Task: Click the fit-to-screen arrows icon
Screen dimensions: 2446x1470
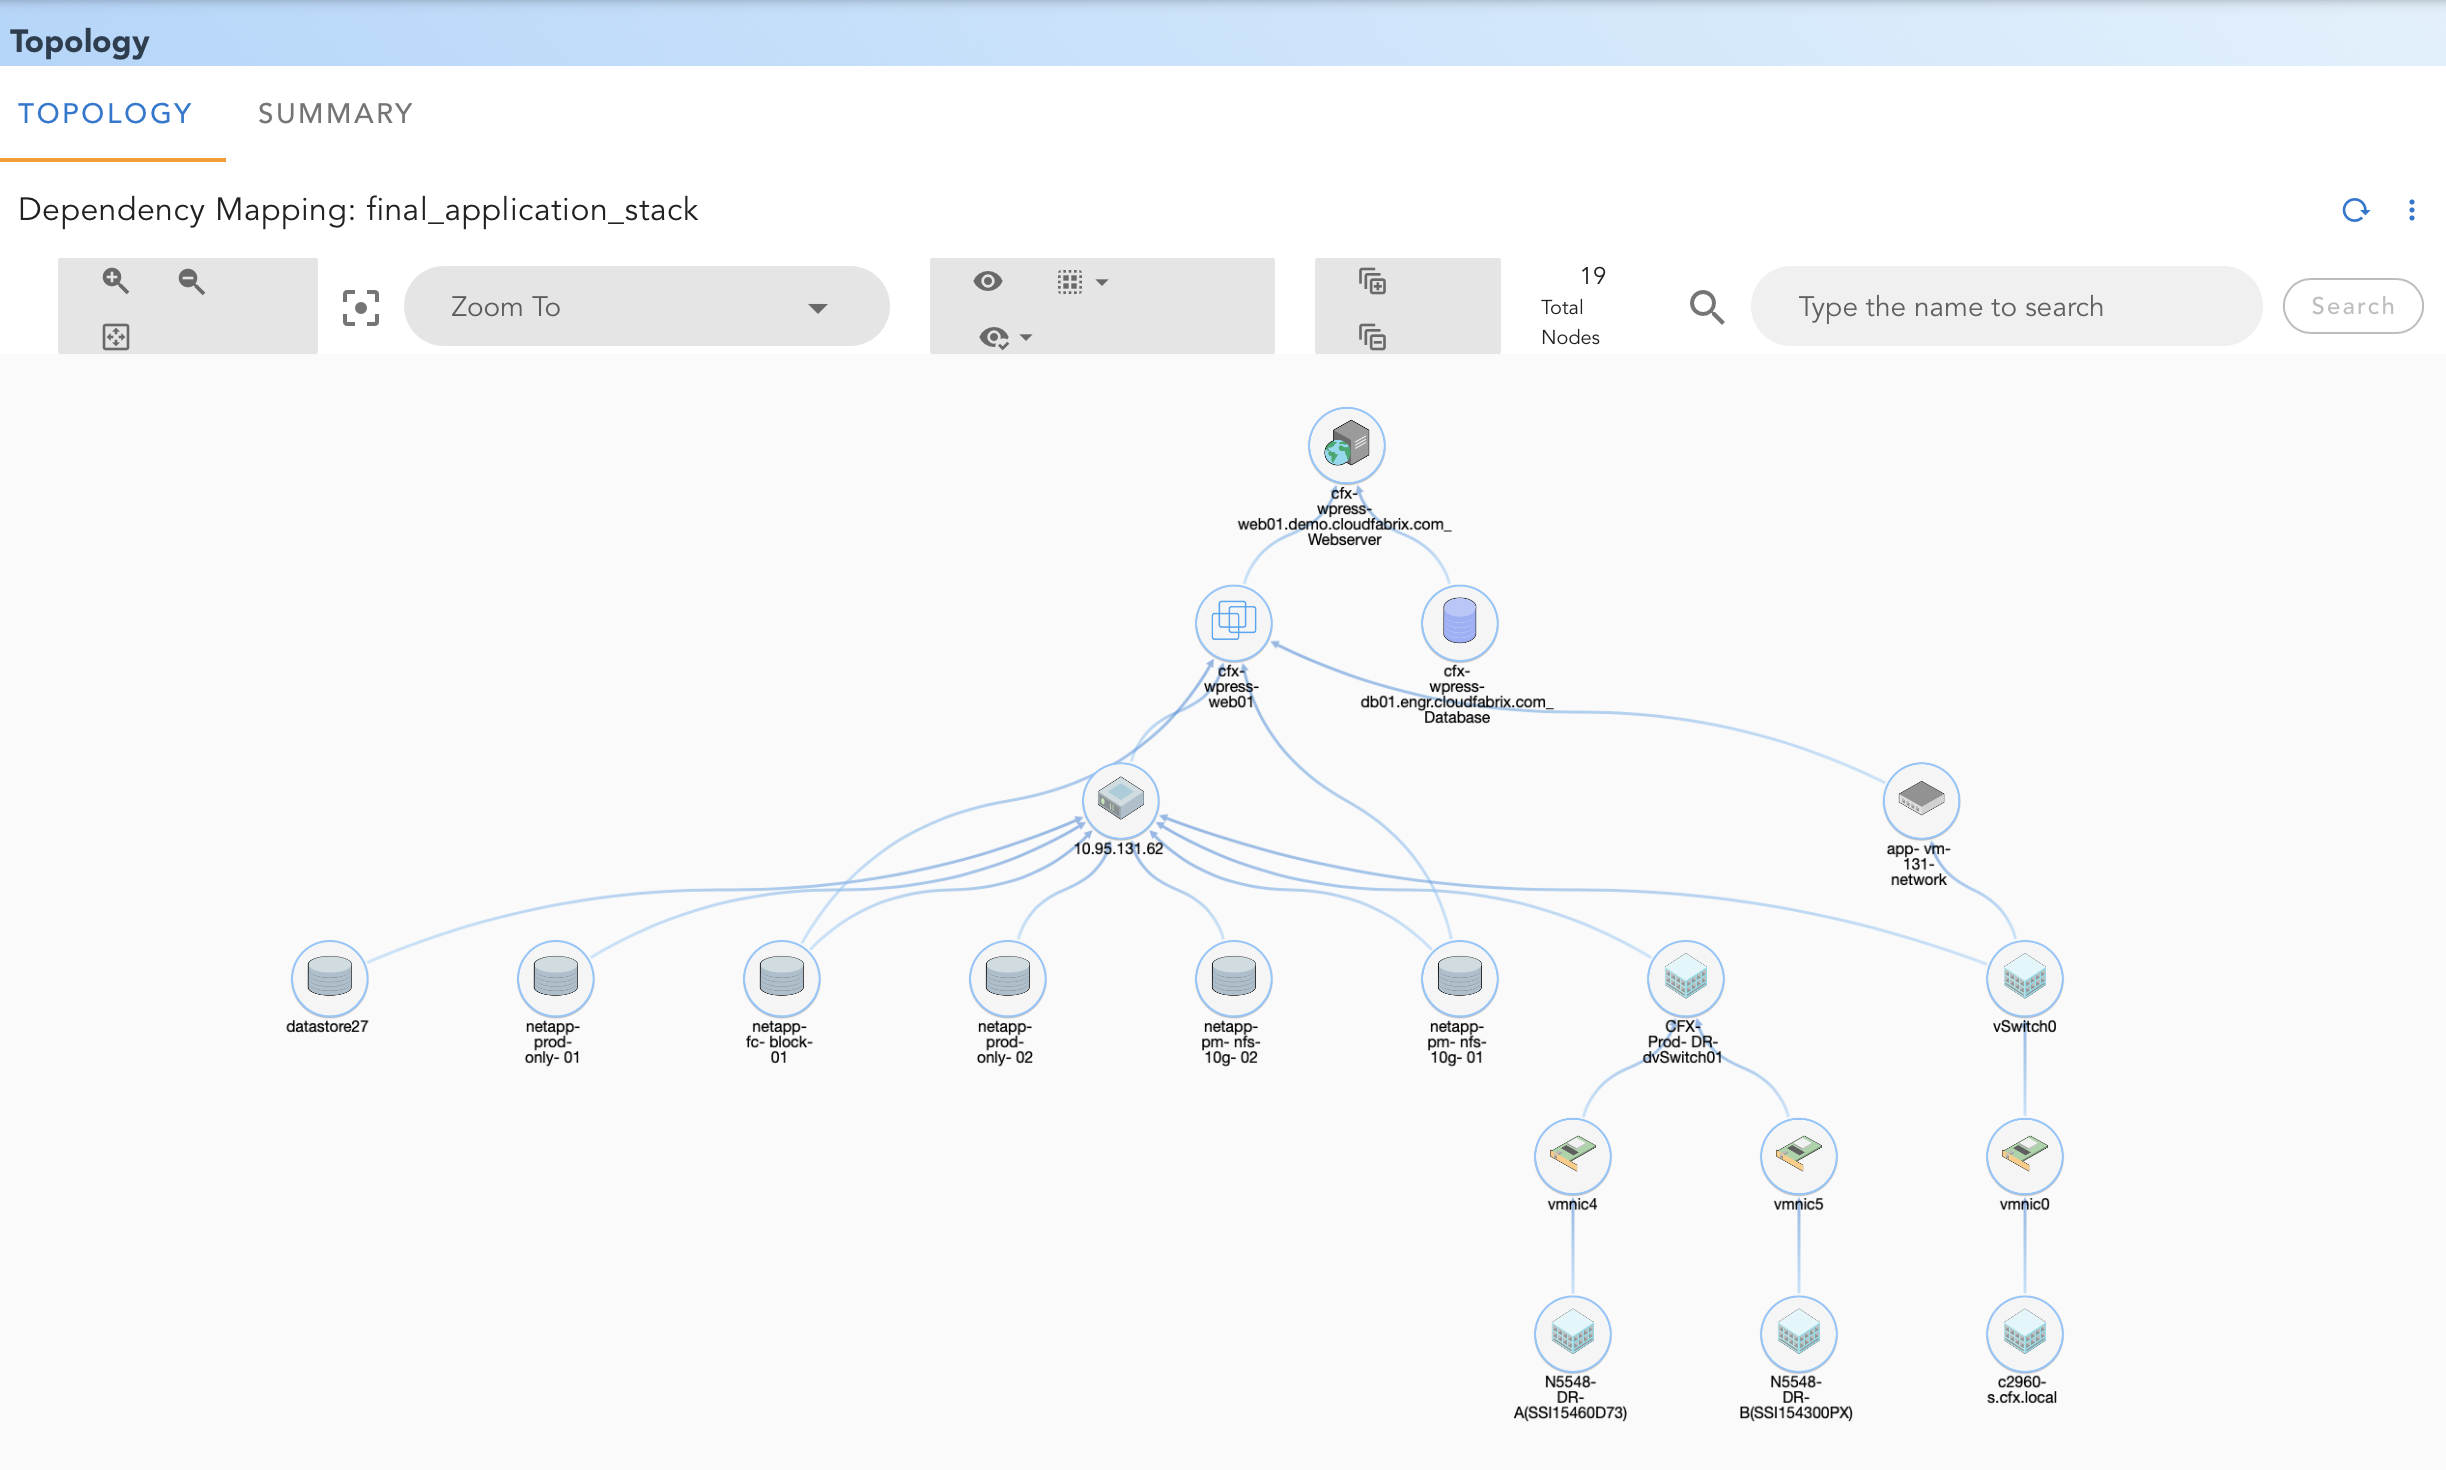Action: pos(116,337)
